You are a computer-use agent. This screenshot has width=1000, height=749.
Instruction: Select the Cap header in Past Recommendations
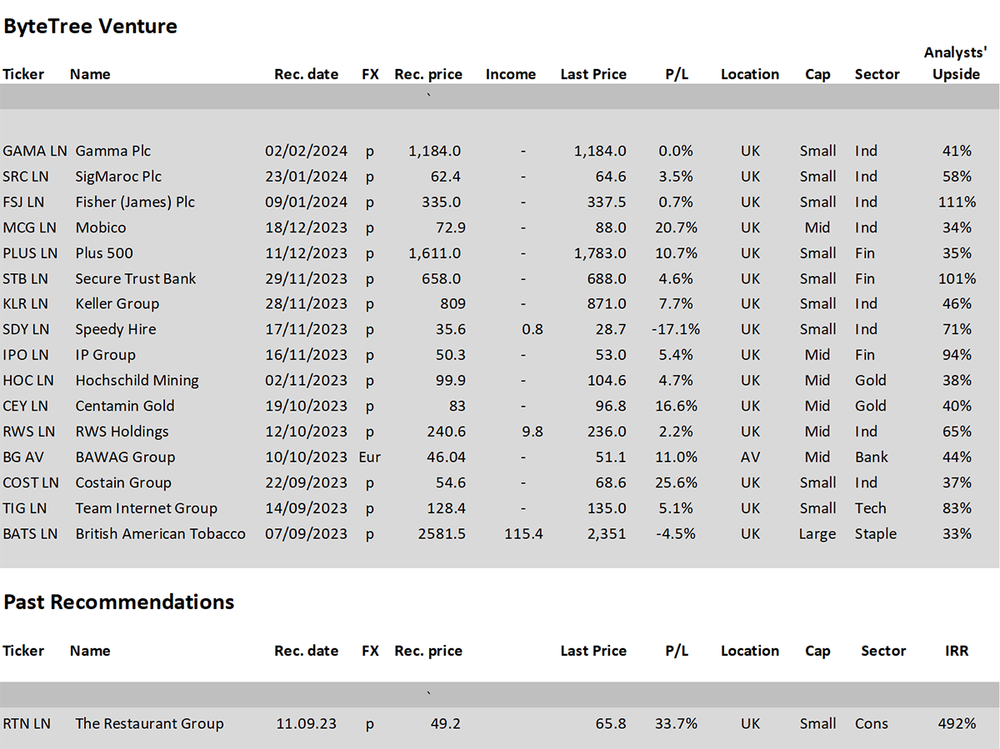(817, 650)
